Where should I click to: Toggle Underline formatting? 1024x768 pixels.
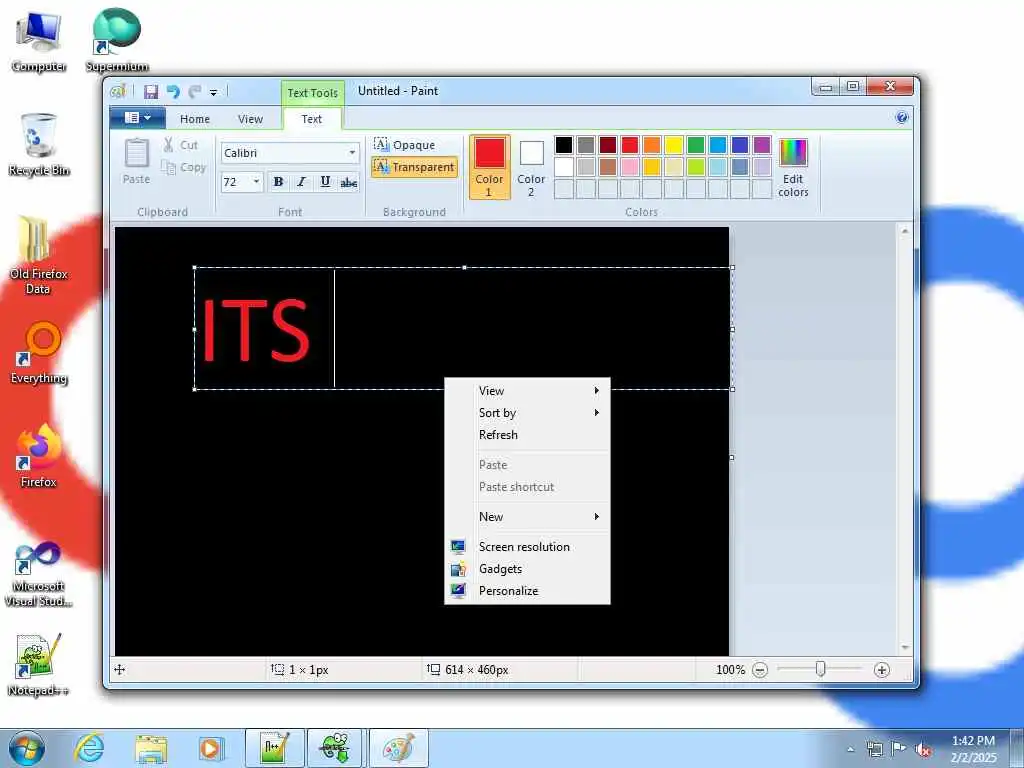325,182
